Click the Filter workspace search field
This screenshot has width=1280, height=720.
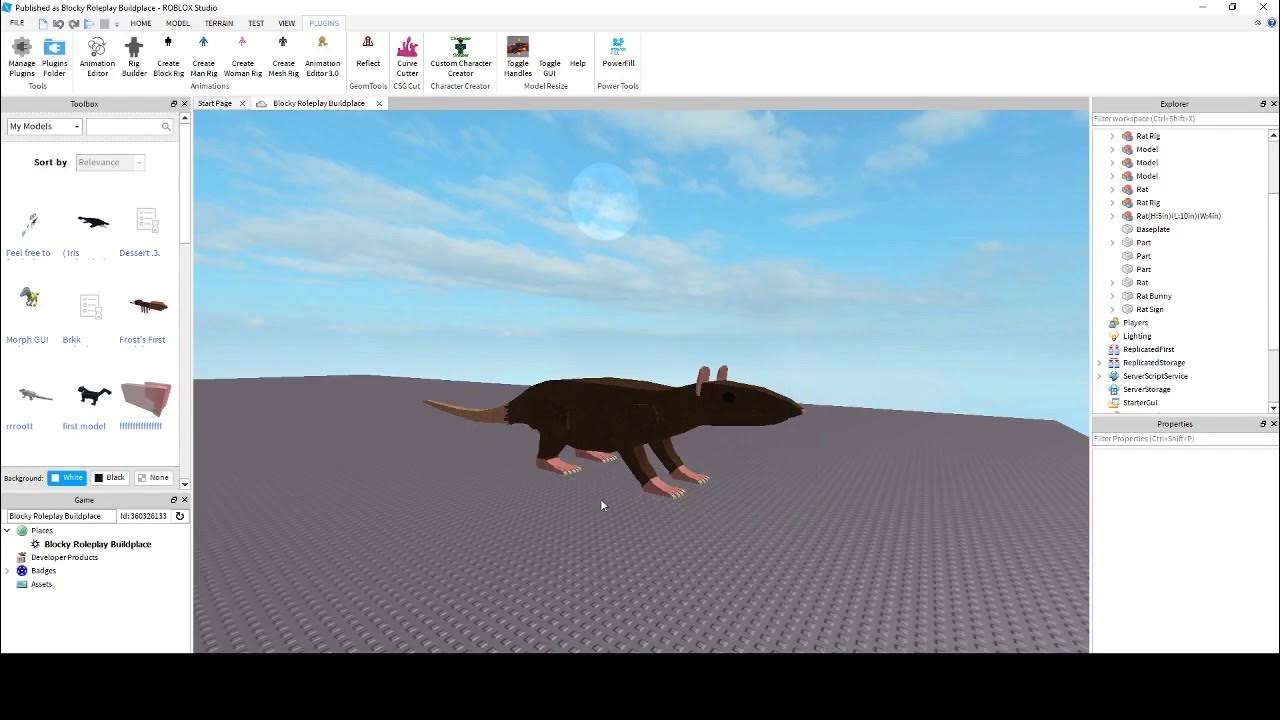[x=1185, y=119]
